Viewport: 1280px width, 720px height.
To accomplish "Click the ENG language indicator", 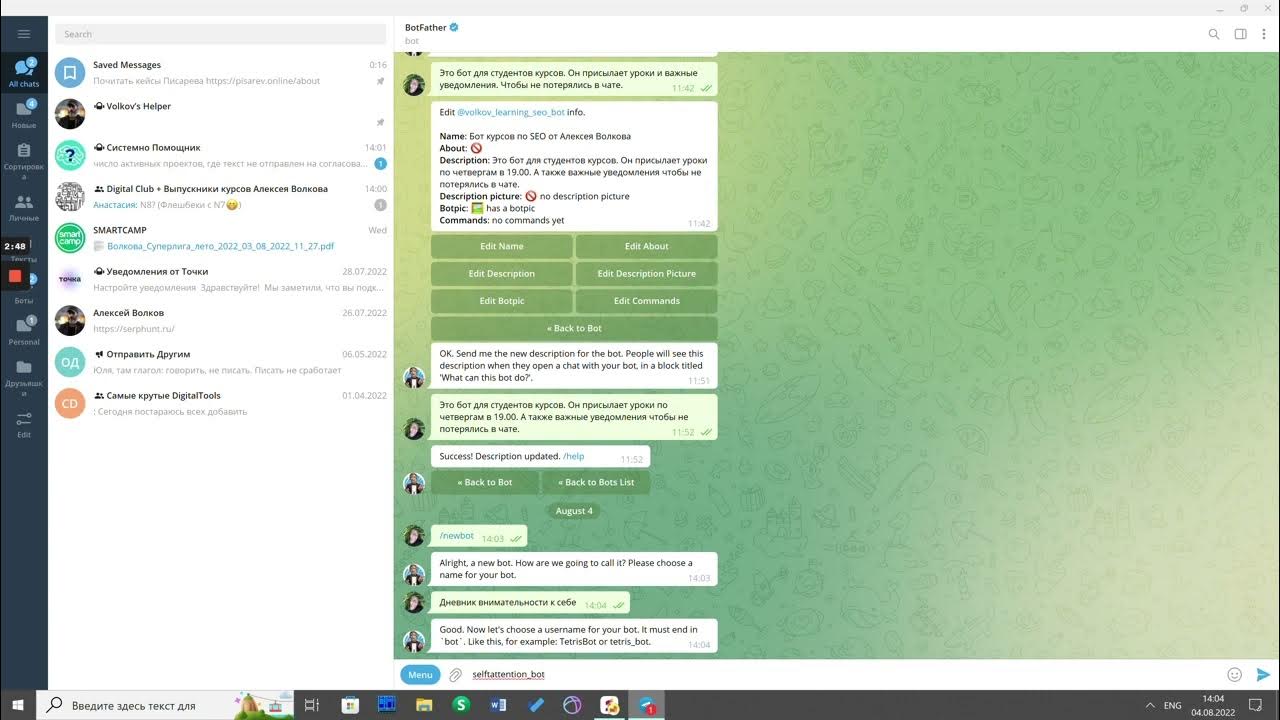I will (x=1173, y=705).
